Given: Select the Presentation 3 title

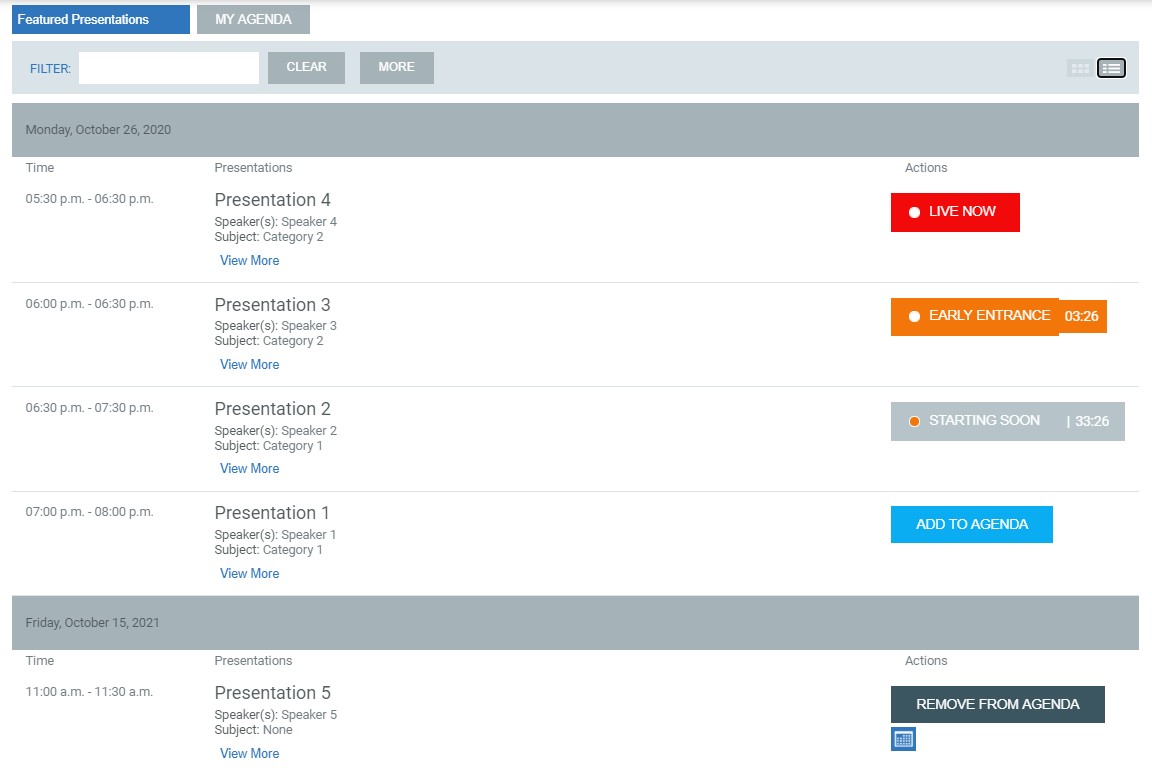Looking at the screenshot, I should click(273, 305).
